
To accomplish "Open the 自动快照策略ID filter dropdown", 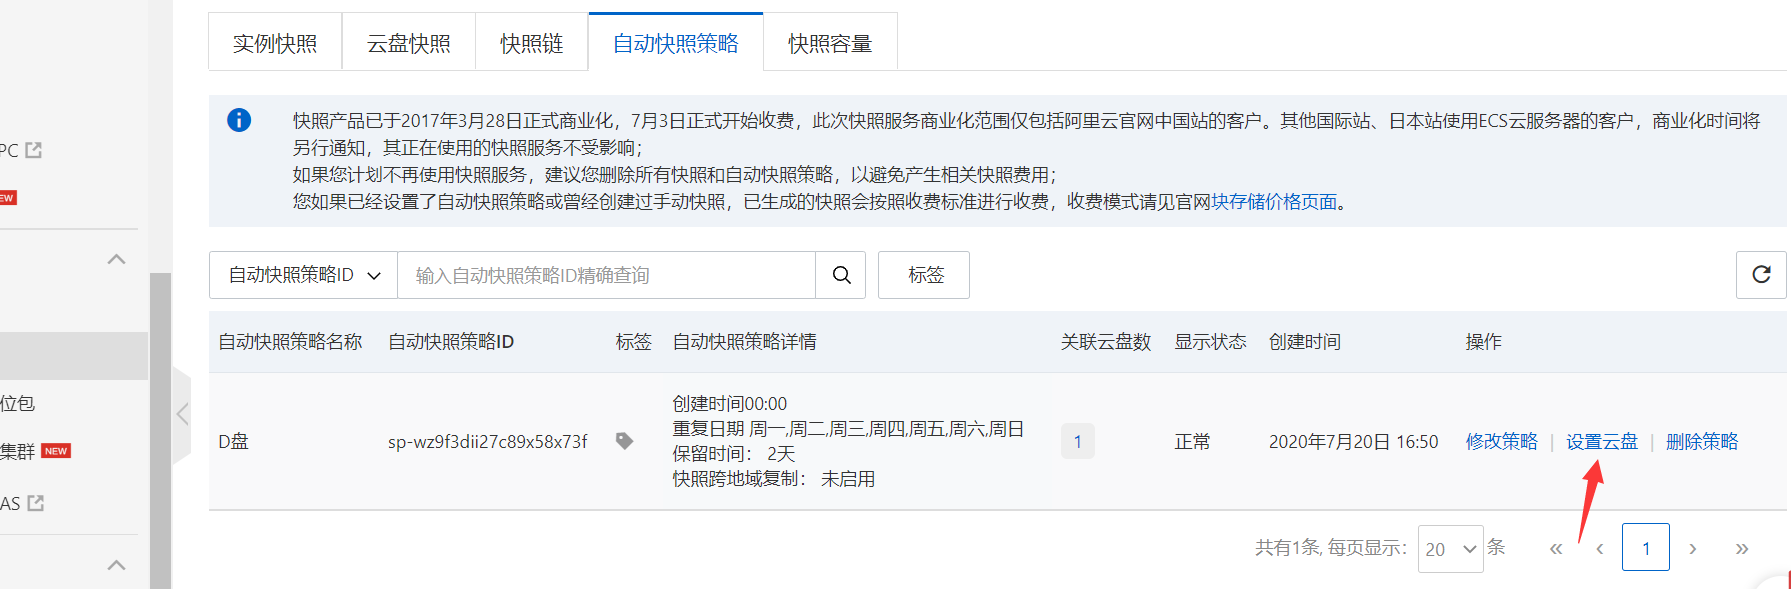I will click(304, 275).
